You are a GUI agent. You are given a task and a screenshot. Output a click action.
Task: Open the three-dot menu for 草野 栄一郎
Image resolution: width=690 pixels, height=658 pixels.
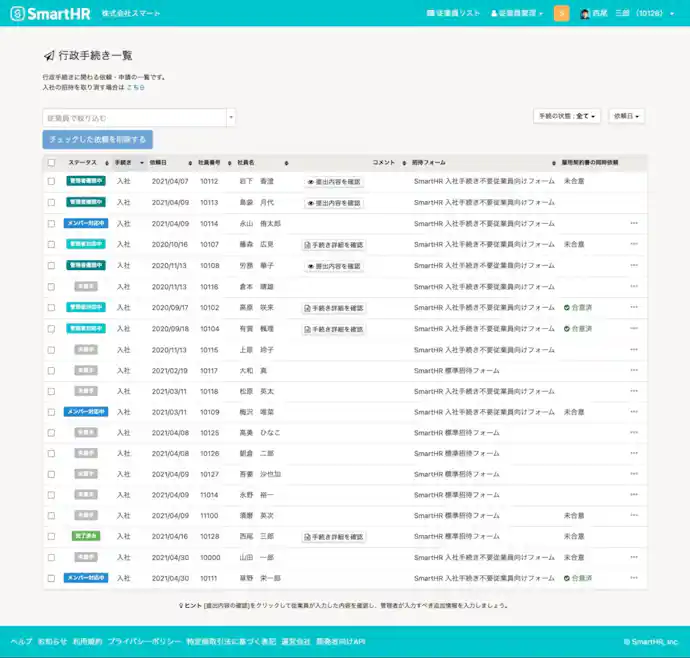pos(633,578)
